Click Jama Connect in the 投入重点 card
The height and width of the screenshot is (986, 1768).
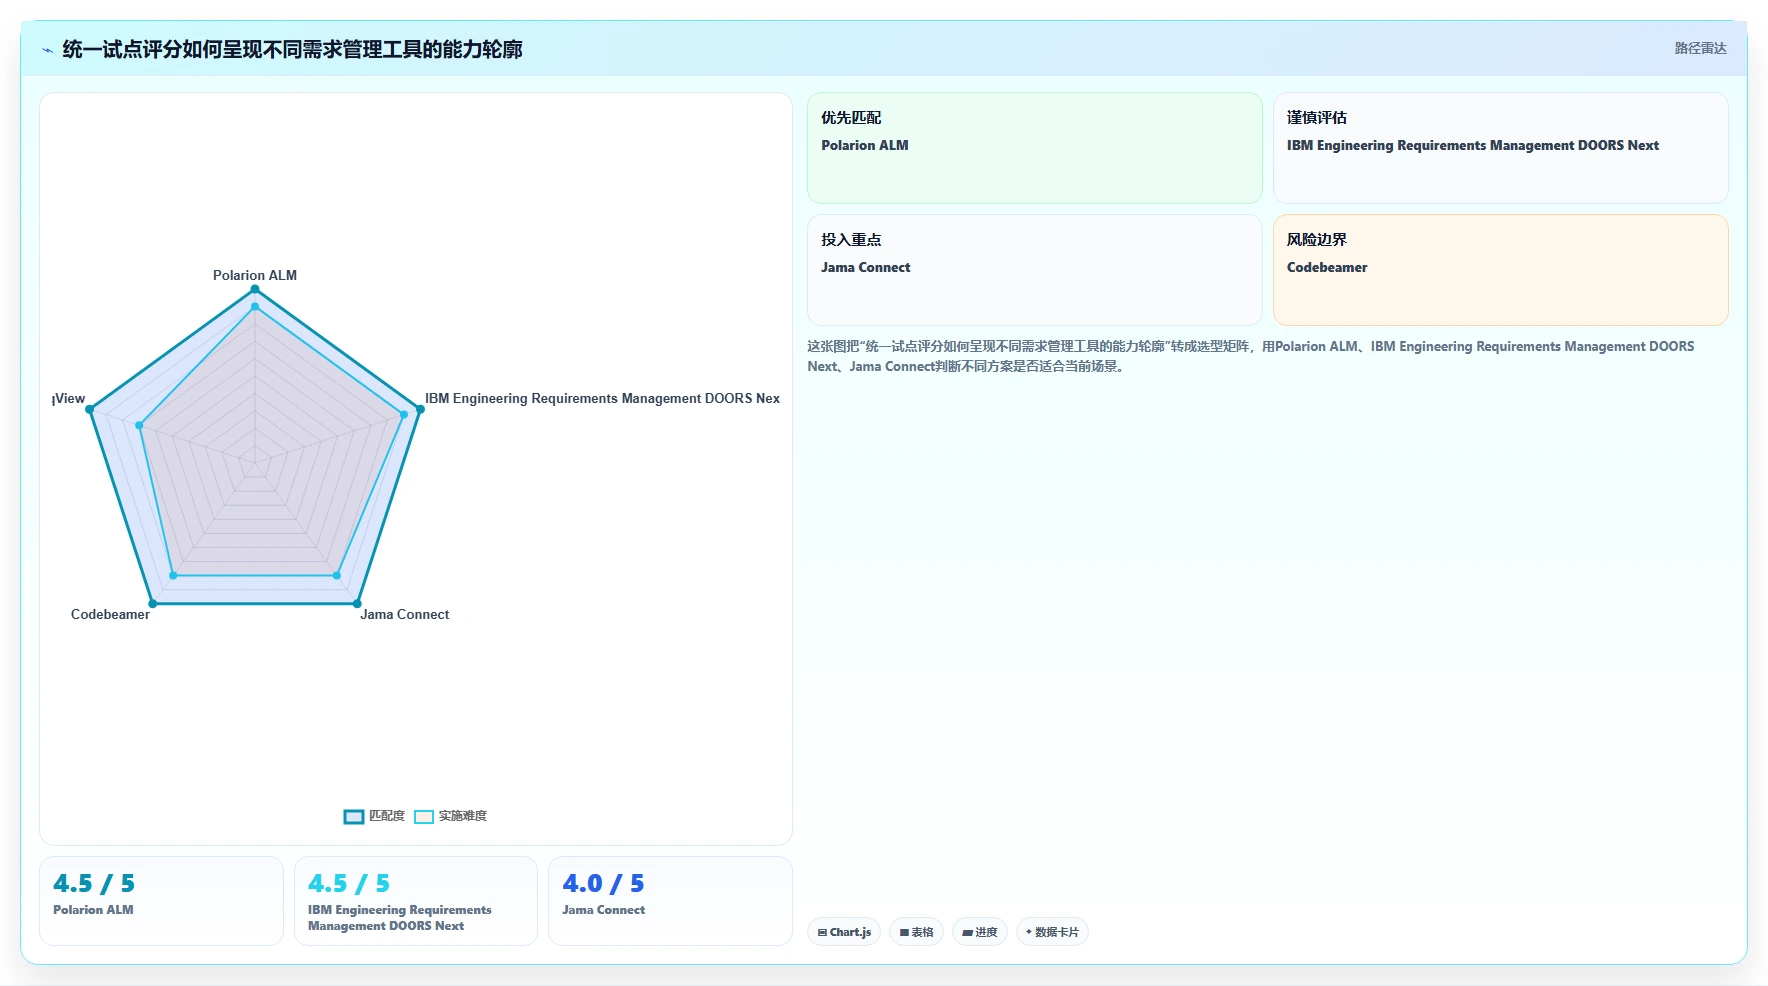pyautogui.click(x=866, y=268)
